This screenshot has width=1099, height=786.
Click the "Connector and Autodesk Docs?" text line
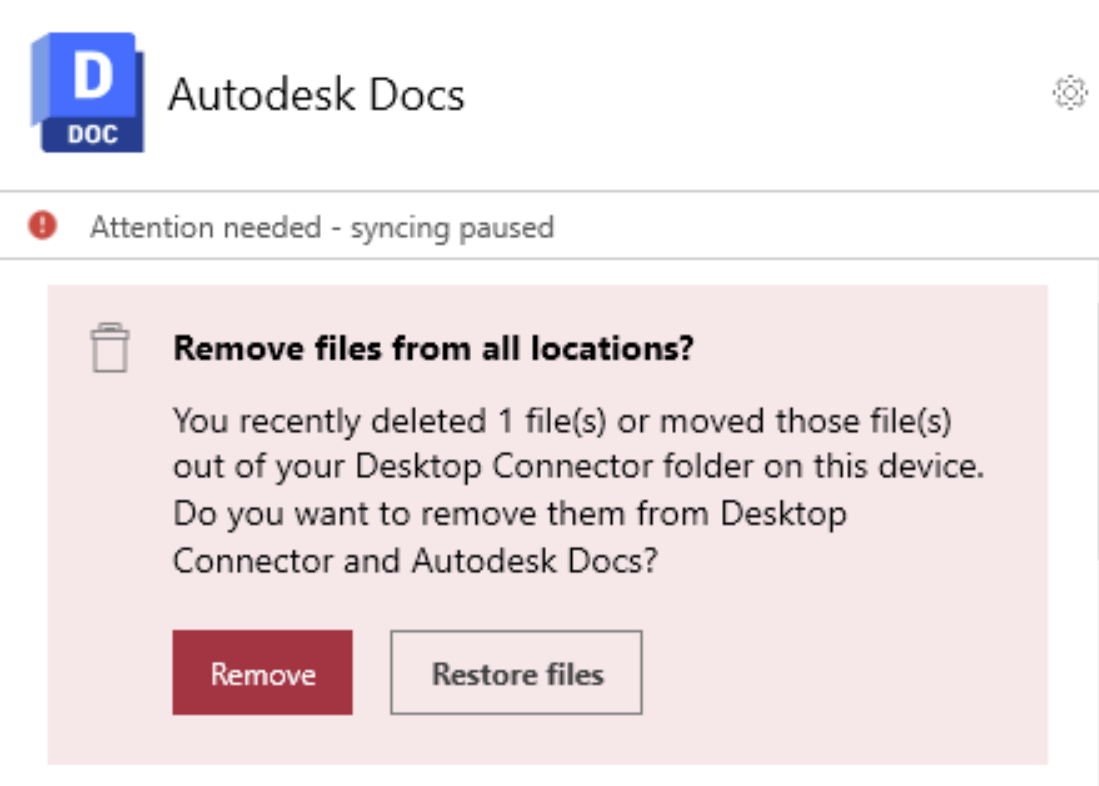pyautogui.click(x=415, y=560)
